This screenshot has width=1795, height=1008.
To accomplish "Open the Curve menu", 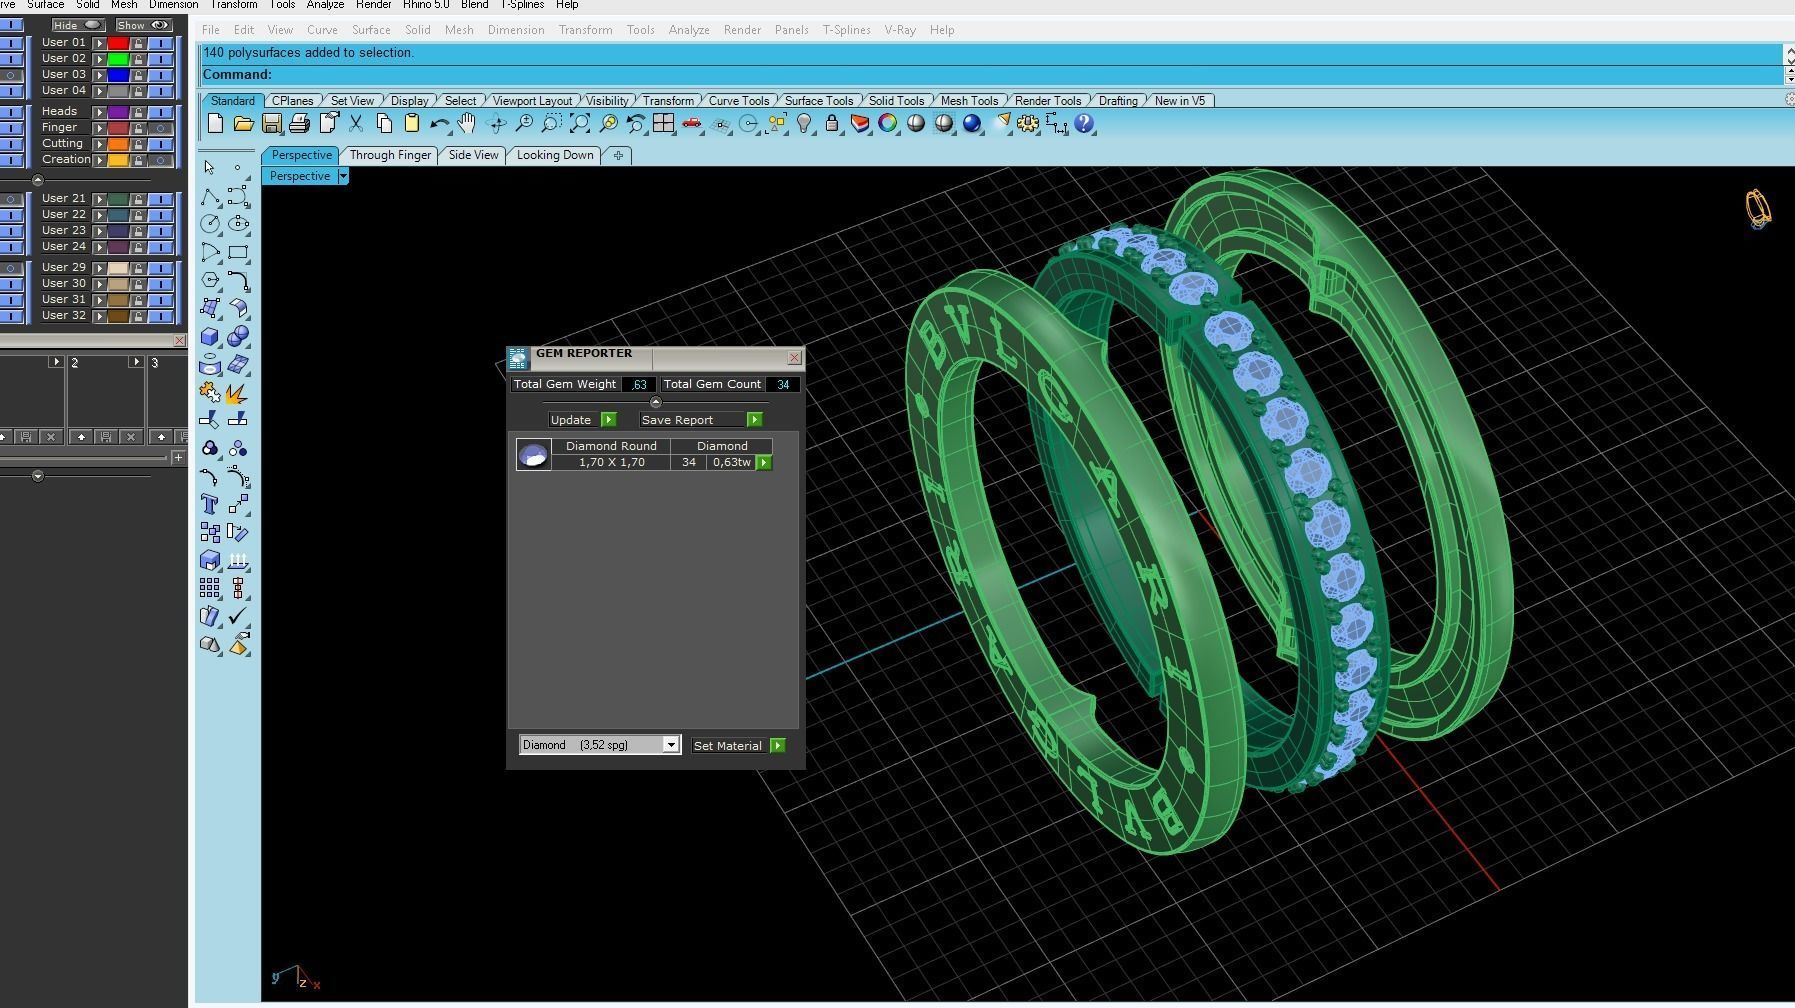I will pyautogui.click(x=322, y=30).
